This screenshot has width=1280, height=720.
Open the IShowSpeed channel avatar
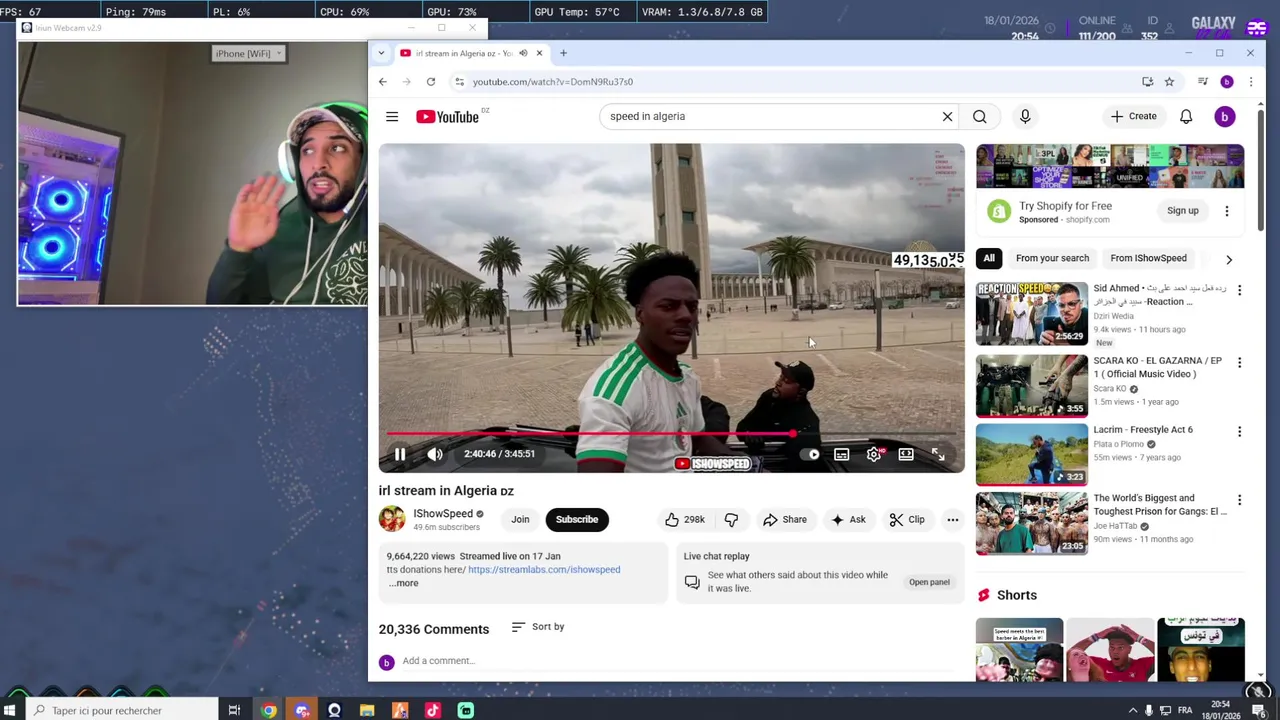392,519
